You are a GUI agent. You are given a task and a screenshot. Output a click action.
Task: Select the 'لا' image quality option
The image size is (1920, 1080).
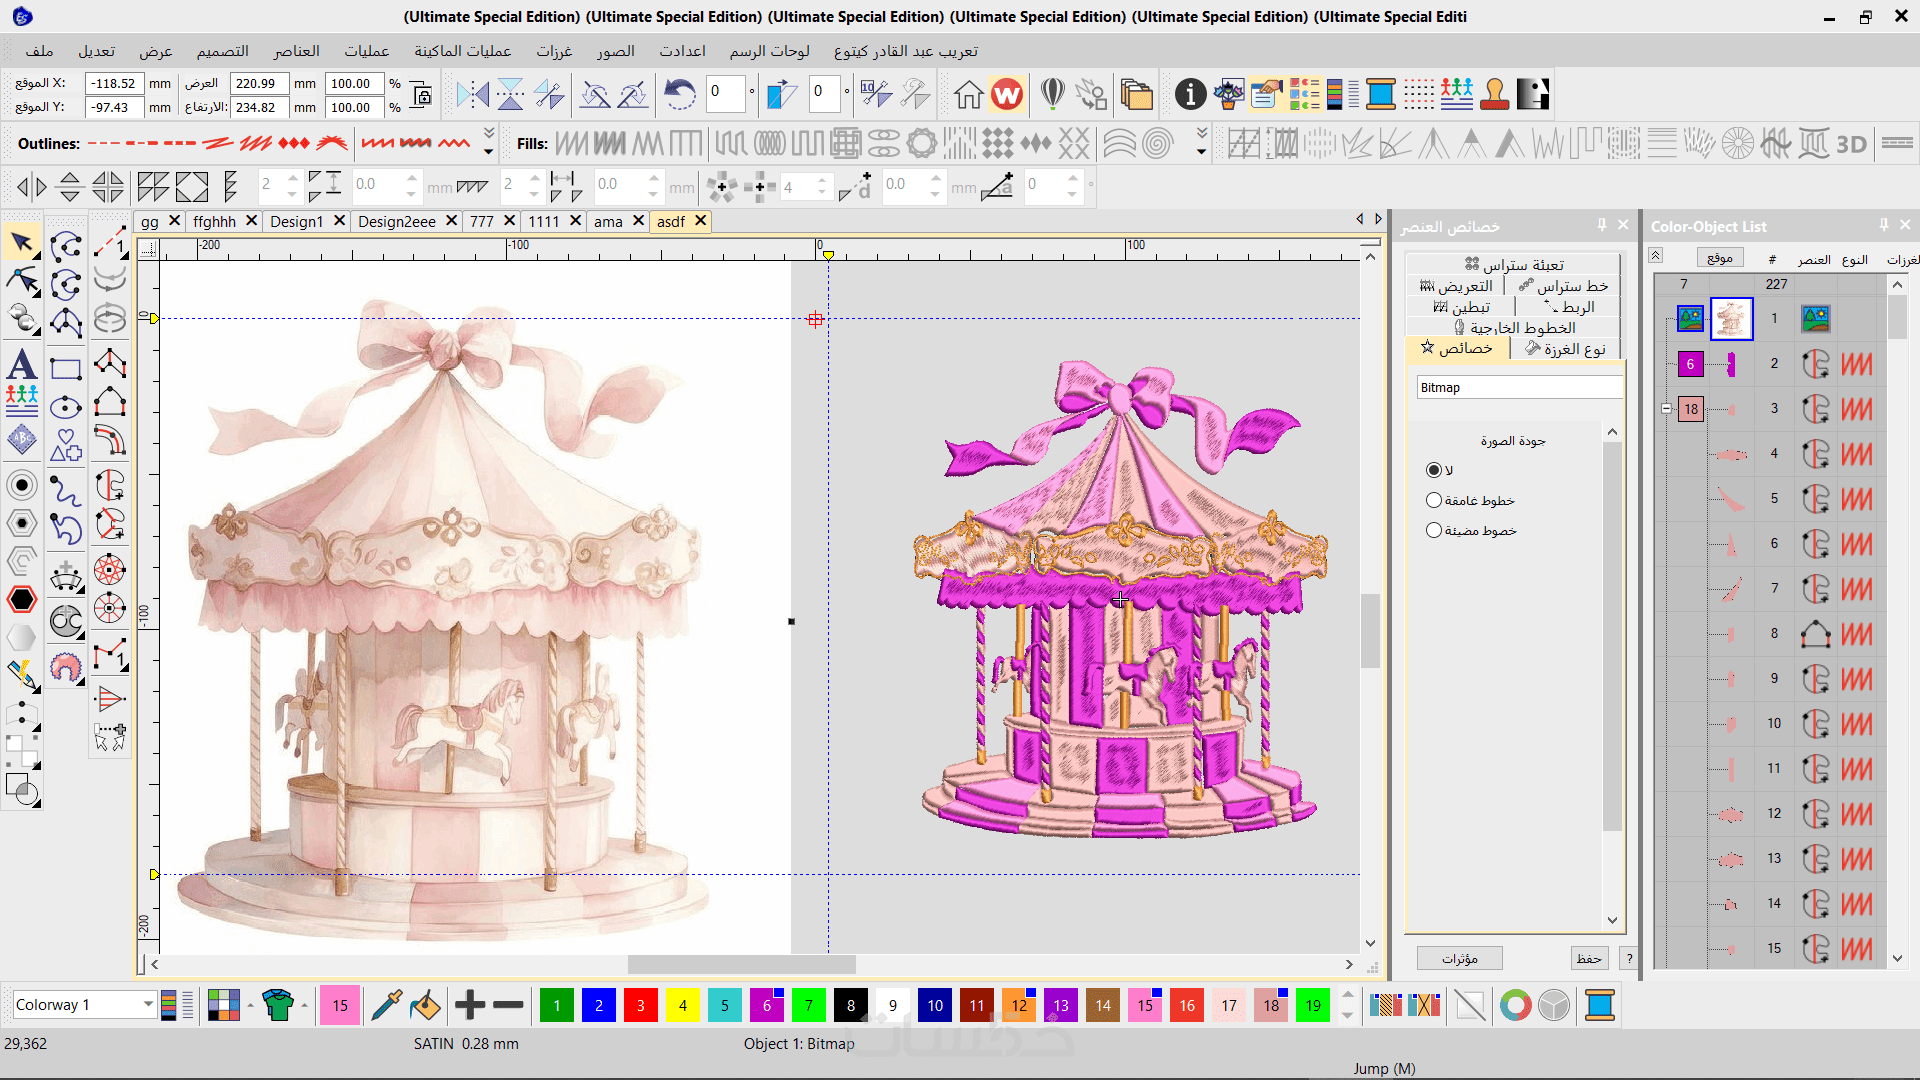coord(1434,470)
